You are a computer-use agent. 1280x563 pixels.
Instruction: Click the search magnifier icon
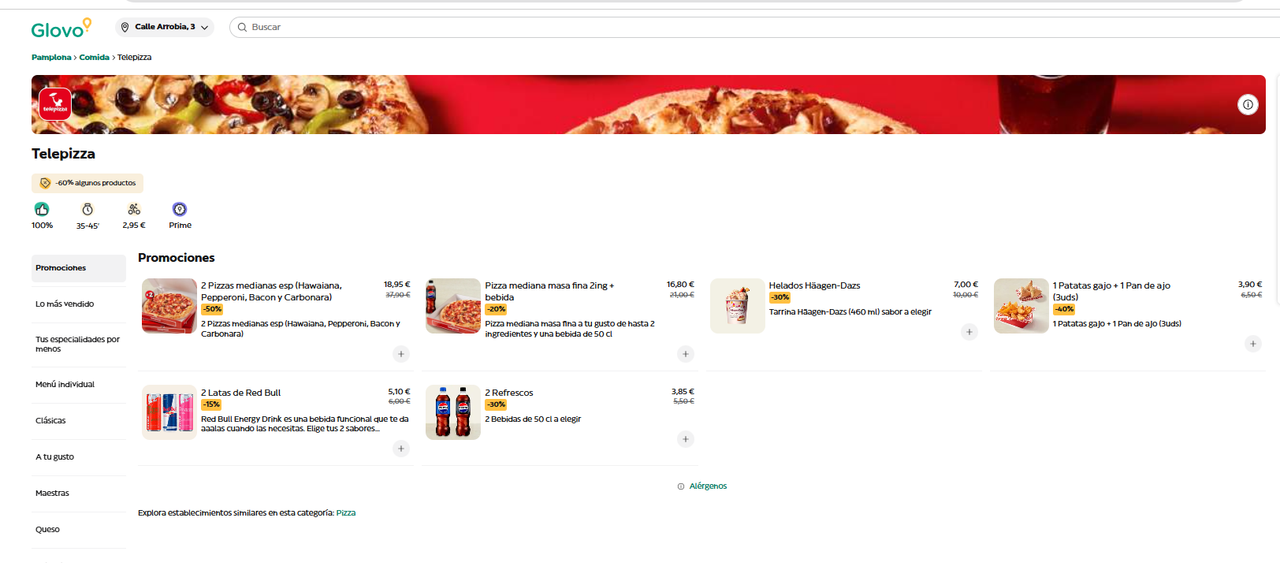pos(242,27)
